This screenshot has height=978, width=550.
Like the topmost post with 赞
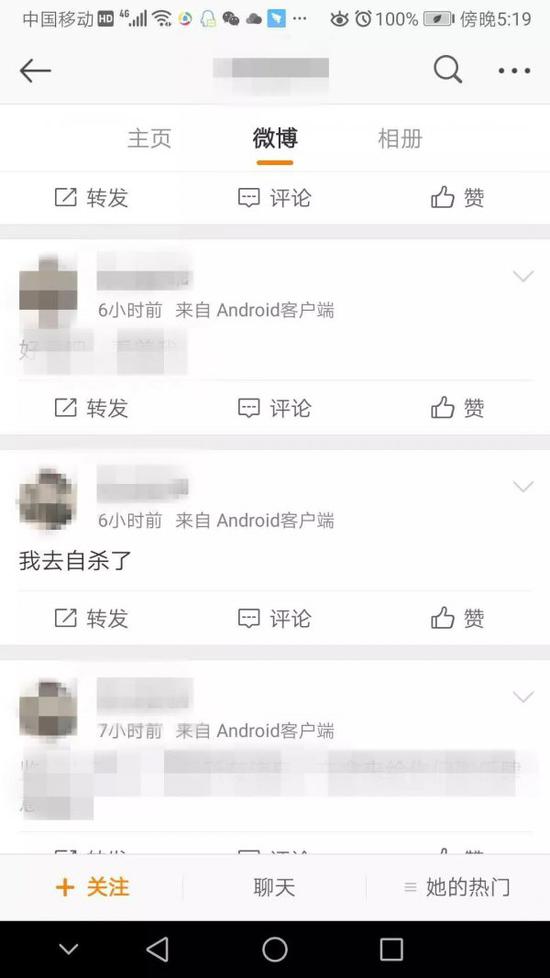tap(457, 198)
